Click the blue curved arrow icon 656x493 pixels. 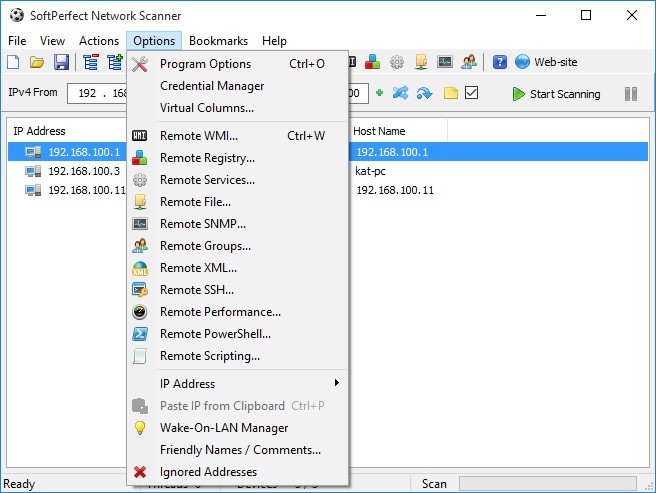[424, 93]
